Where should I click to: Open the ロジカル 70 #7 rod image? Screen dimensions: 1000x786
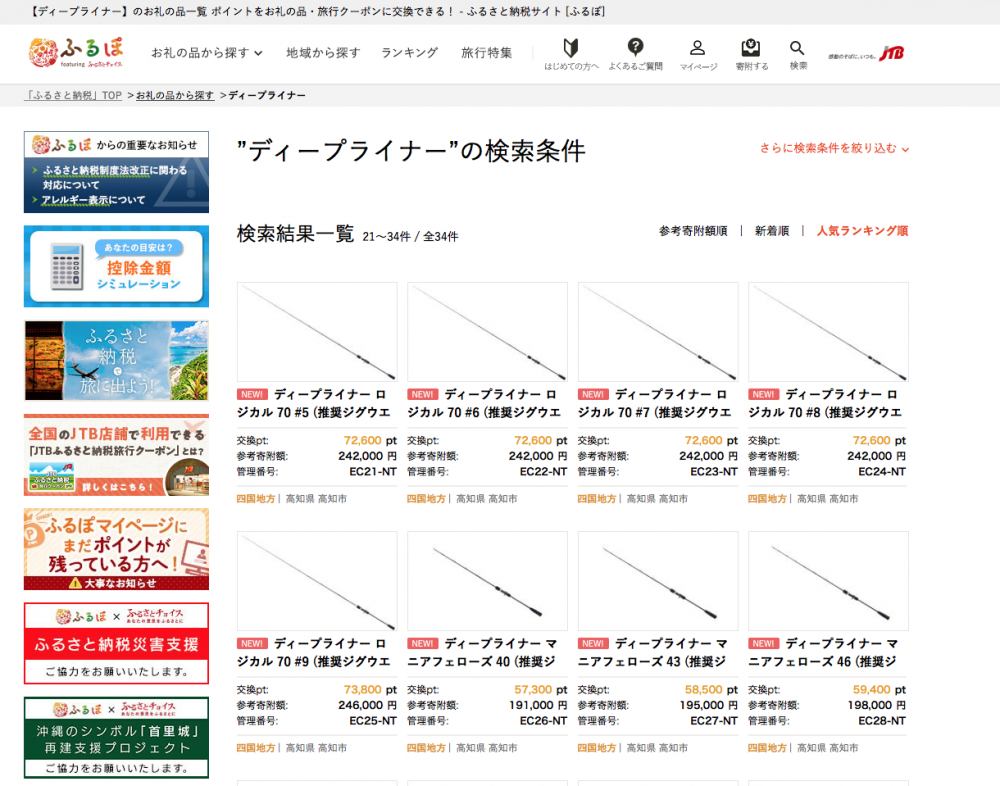tap(658, 332)
